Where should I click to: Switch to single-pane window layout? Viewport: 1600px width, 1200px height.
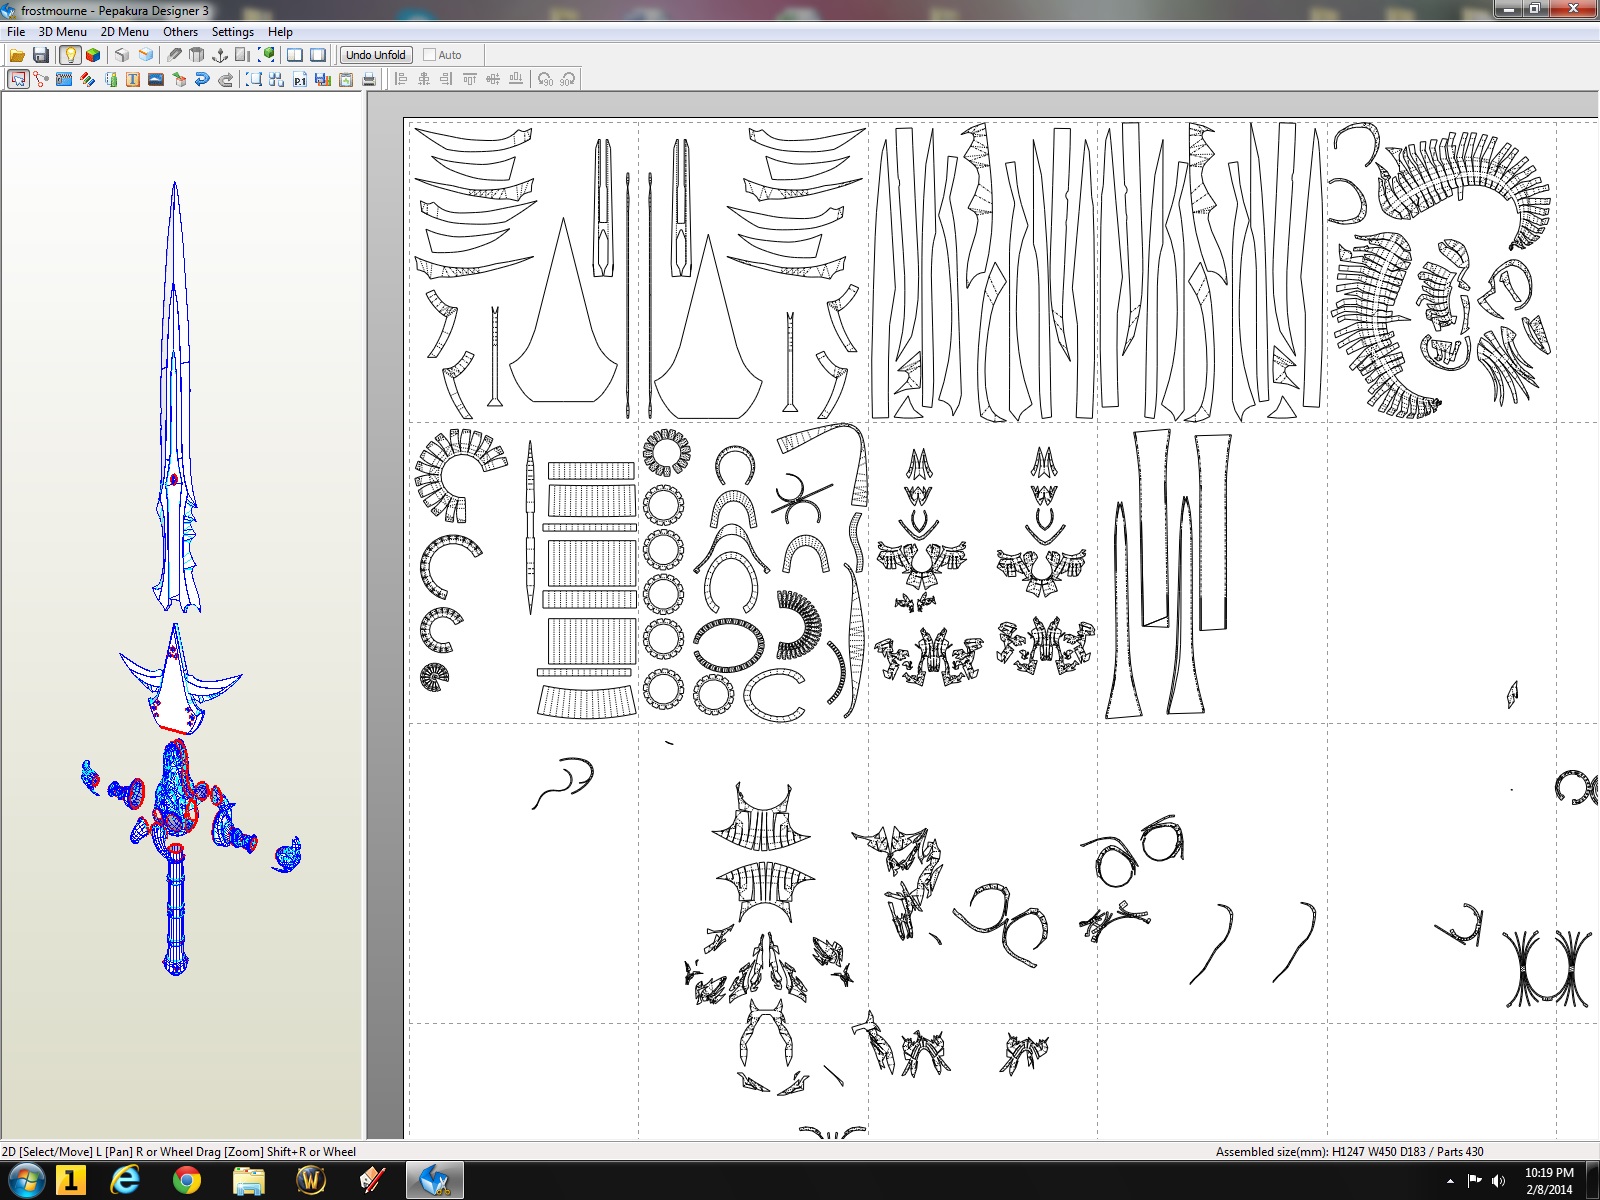click(x=318, y=55)
